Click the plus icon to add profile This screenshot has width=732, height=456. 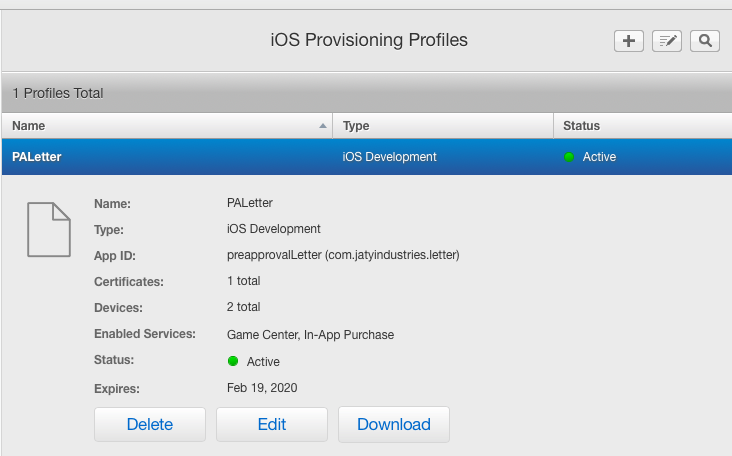(628, 41)
